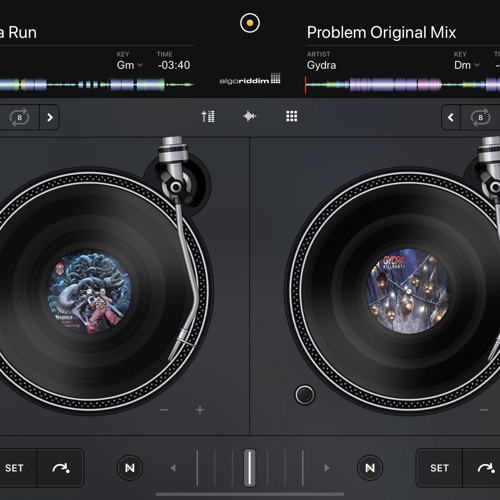Jump to cue point on right deck
This screenshot has width=500, height=500.
[482, 468]
